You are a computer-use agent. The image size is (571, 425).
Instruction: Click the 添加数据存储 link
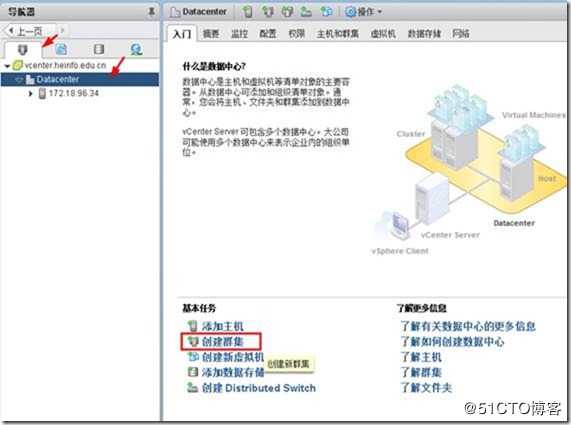tap(233, 372)
